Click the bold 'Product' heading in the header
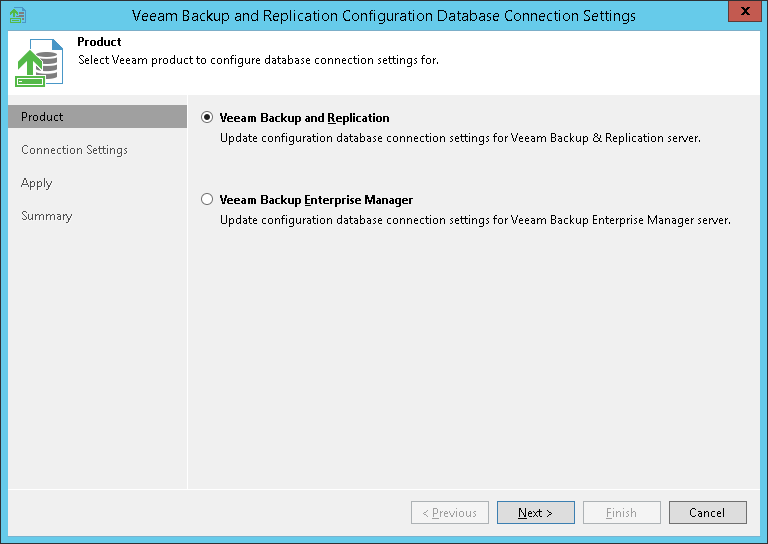This screenshot has height=544, width=768. point(99,43)
